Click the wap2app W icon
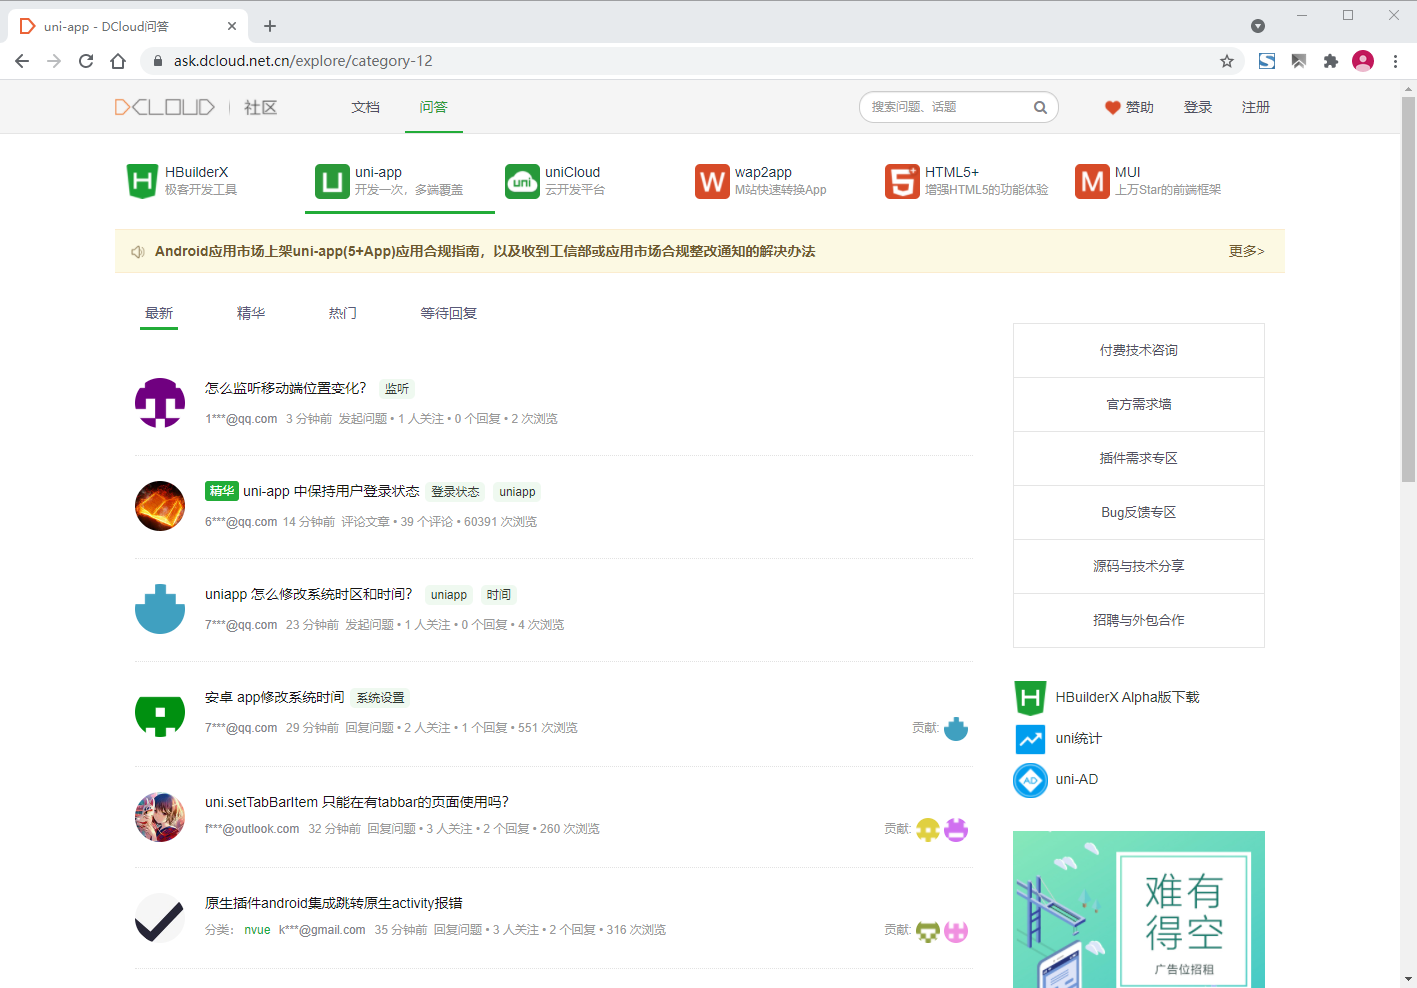Viewport: 1417px width, 988px height. pos(712,181)
